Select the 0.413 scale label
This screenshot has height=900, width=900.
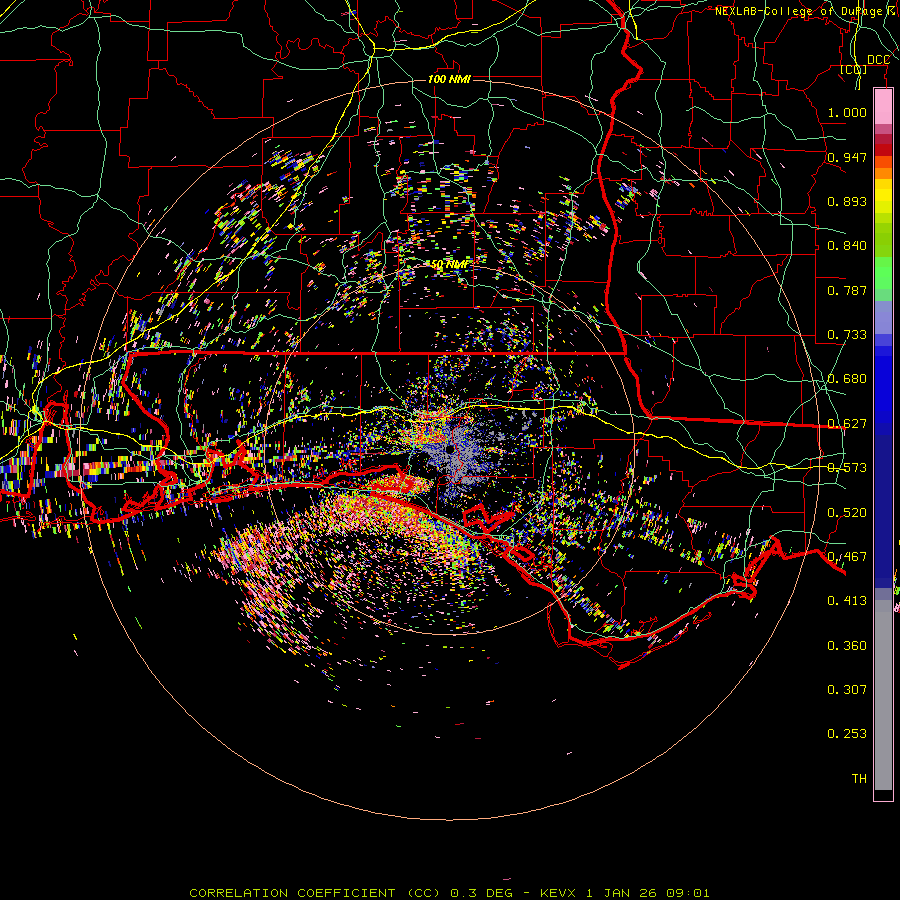click(x=847, y=601)
